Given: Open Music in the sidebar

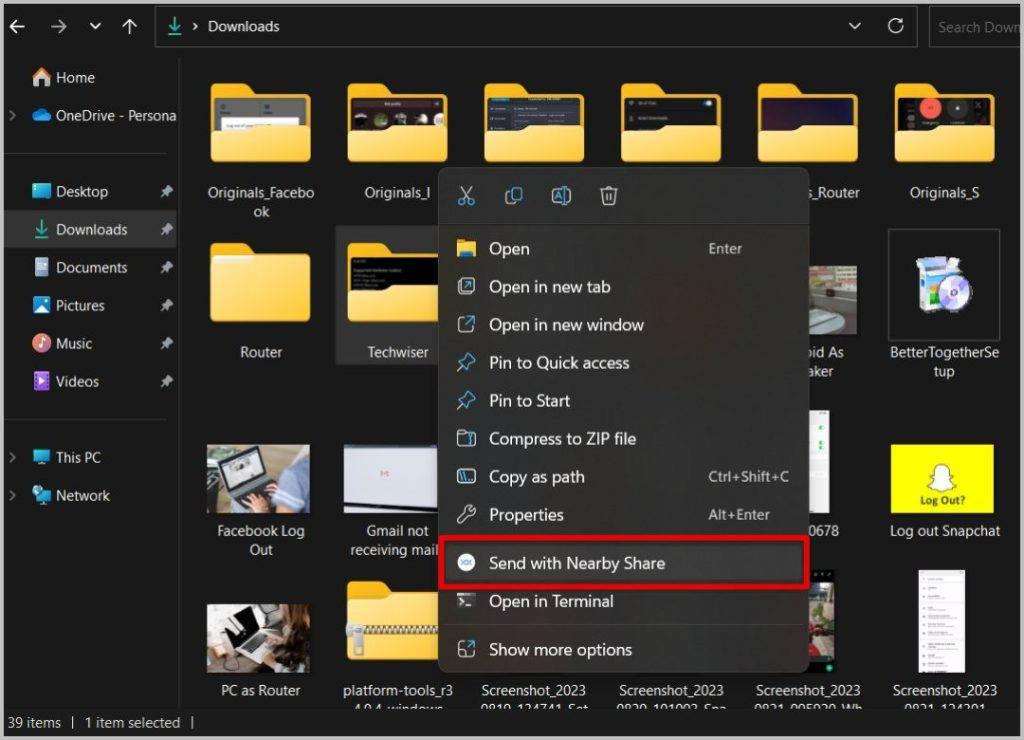Looking at the screenshot, I should click(x=63, y=343).
